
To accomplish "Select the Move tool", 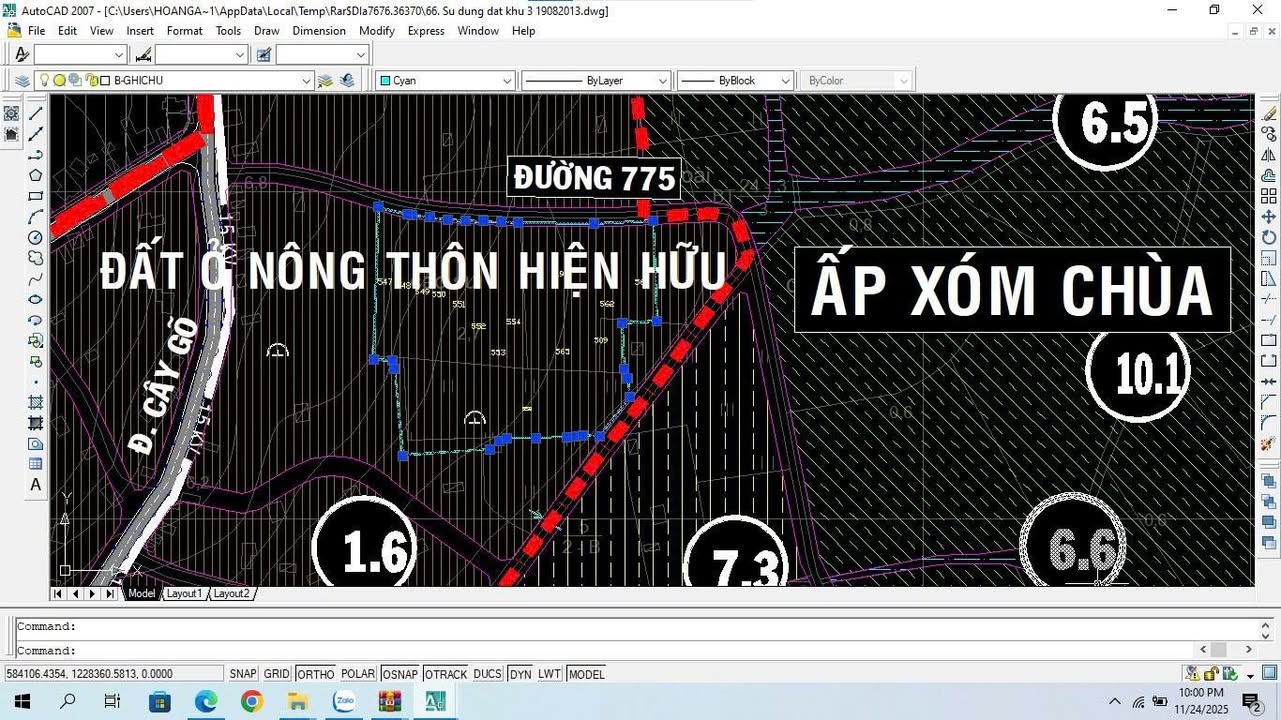I will [x=1267, y=216].
